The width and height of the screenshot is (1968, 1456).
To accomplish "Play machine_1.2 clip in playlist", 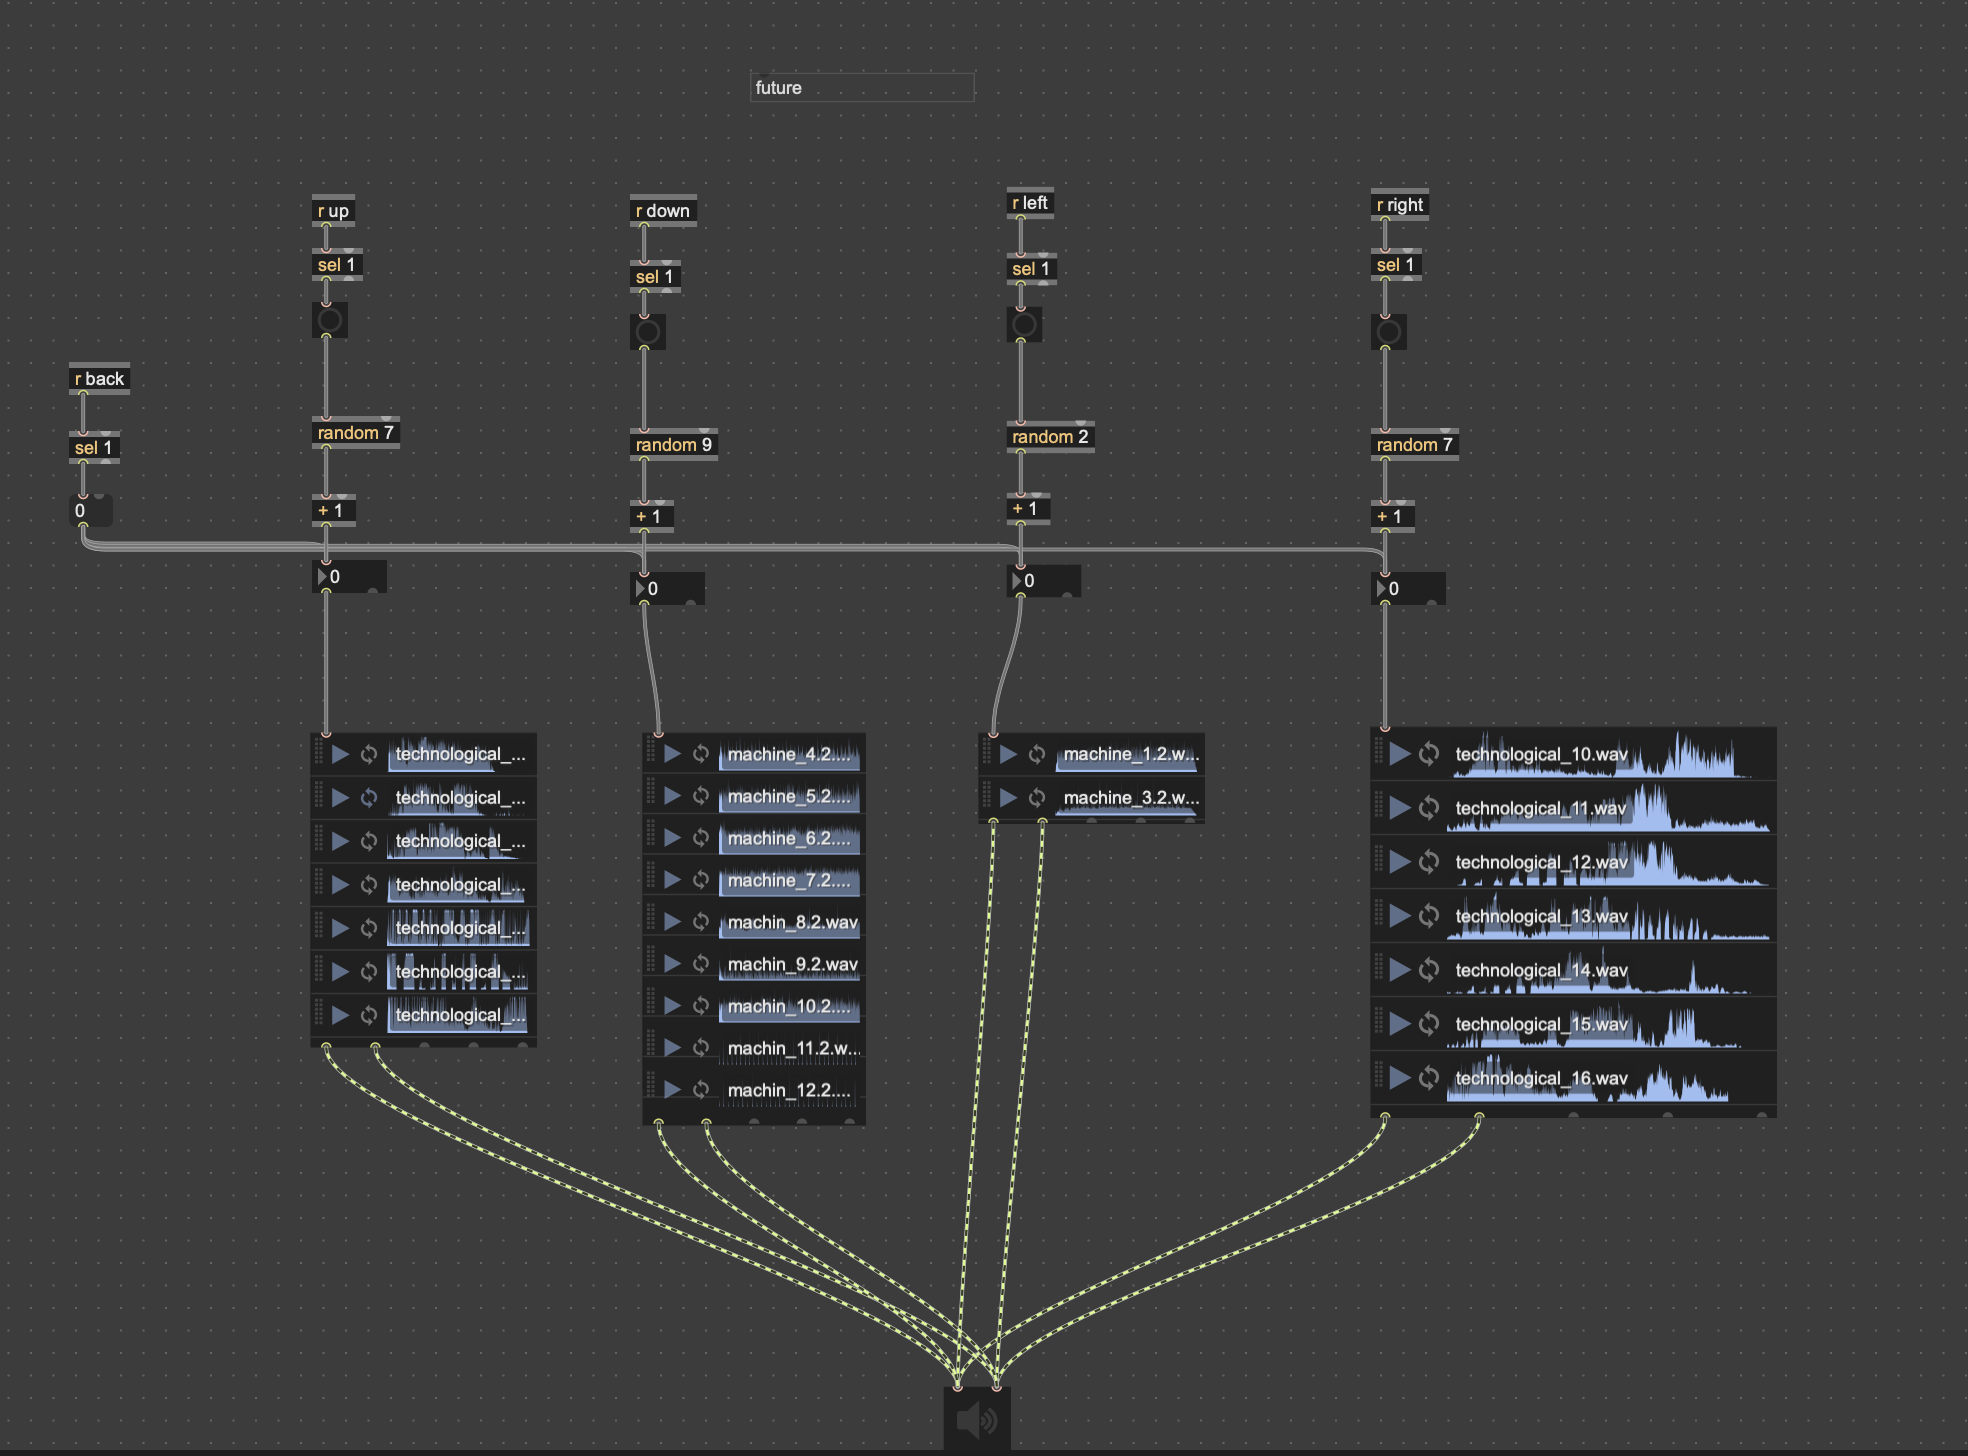I will (1008, 754).
